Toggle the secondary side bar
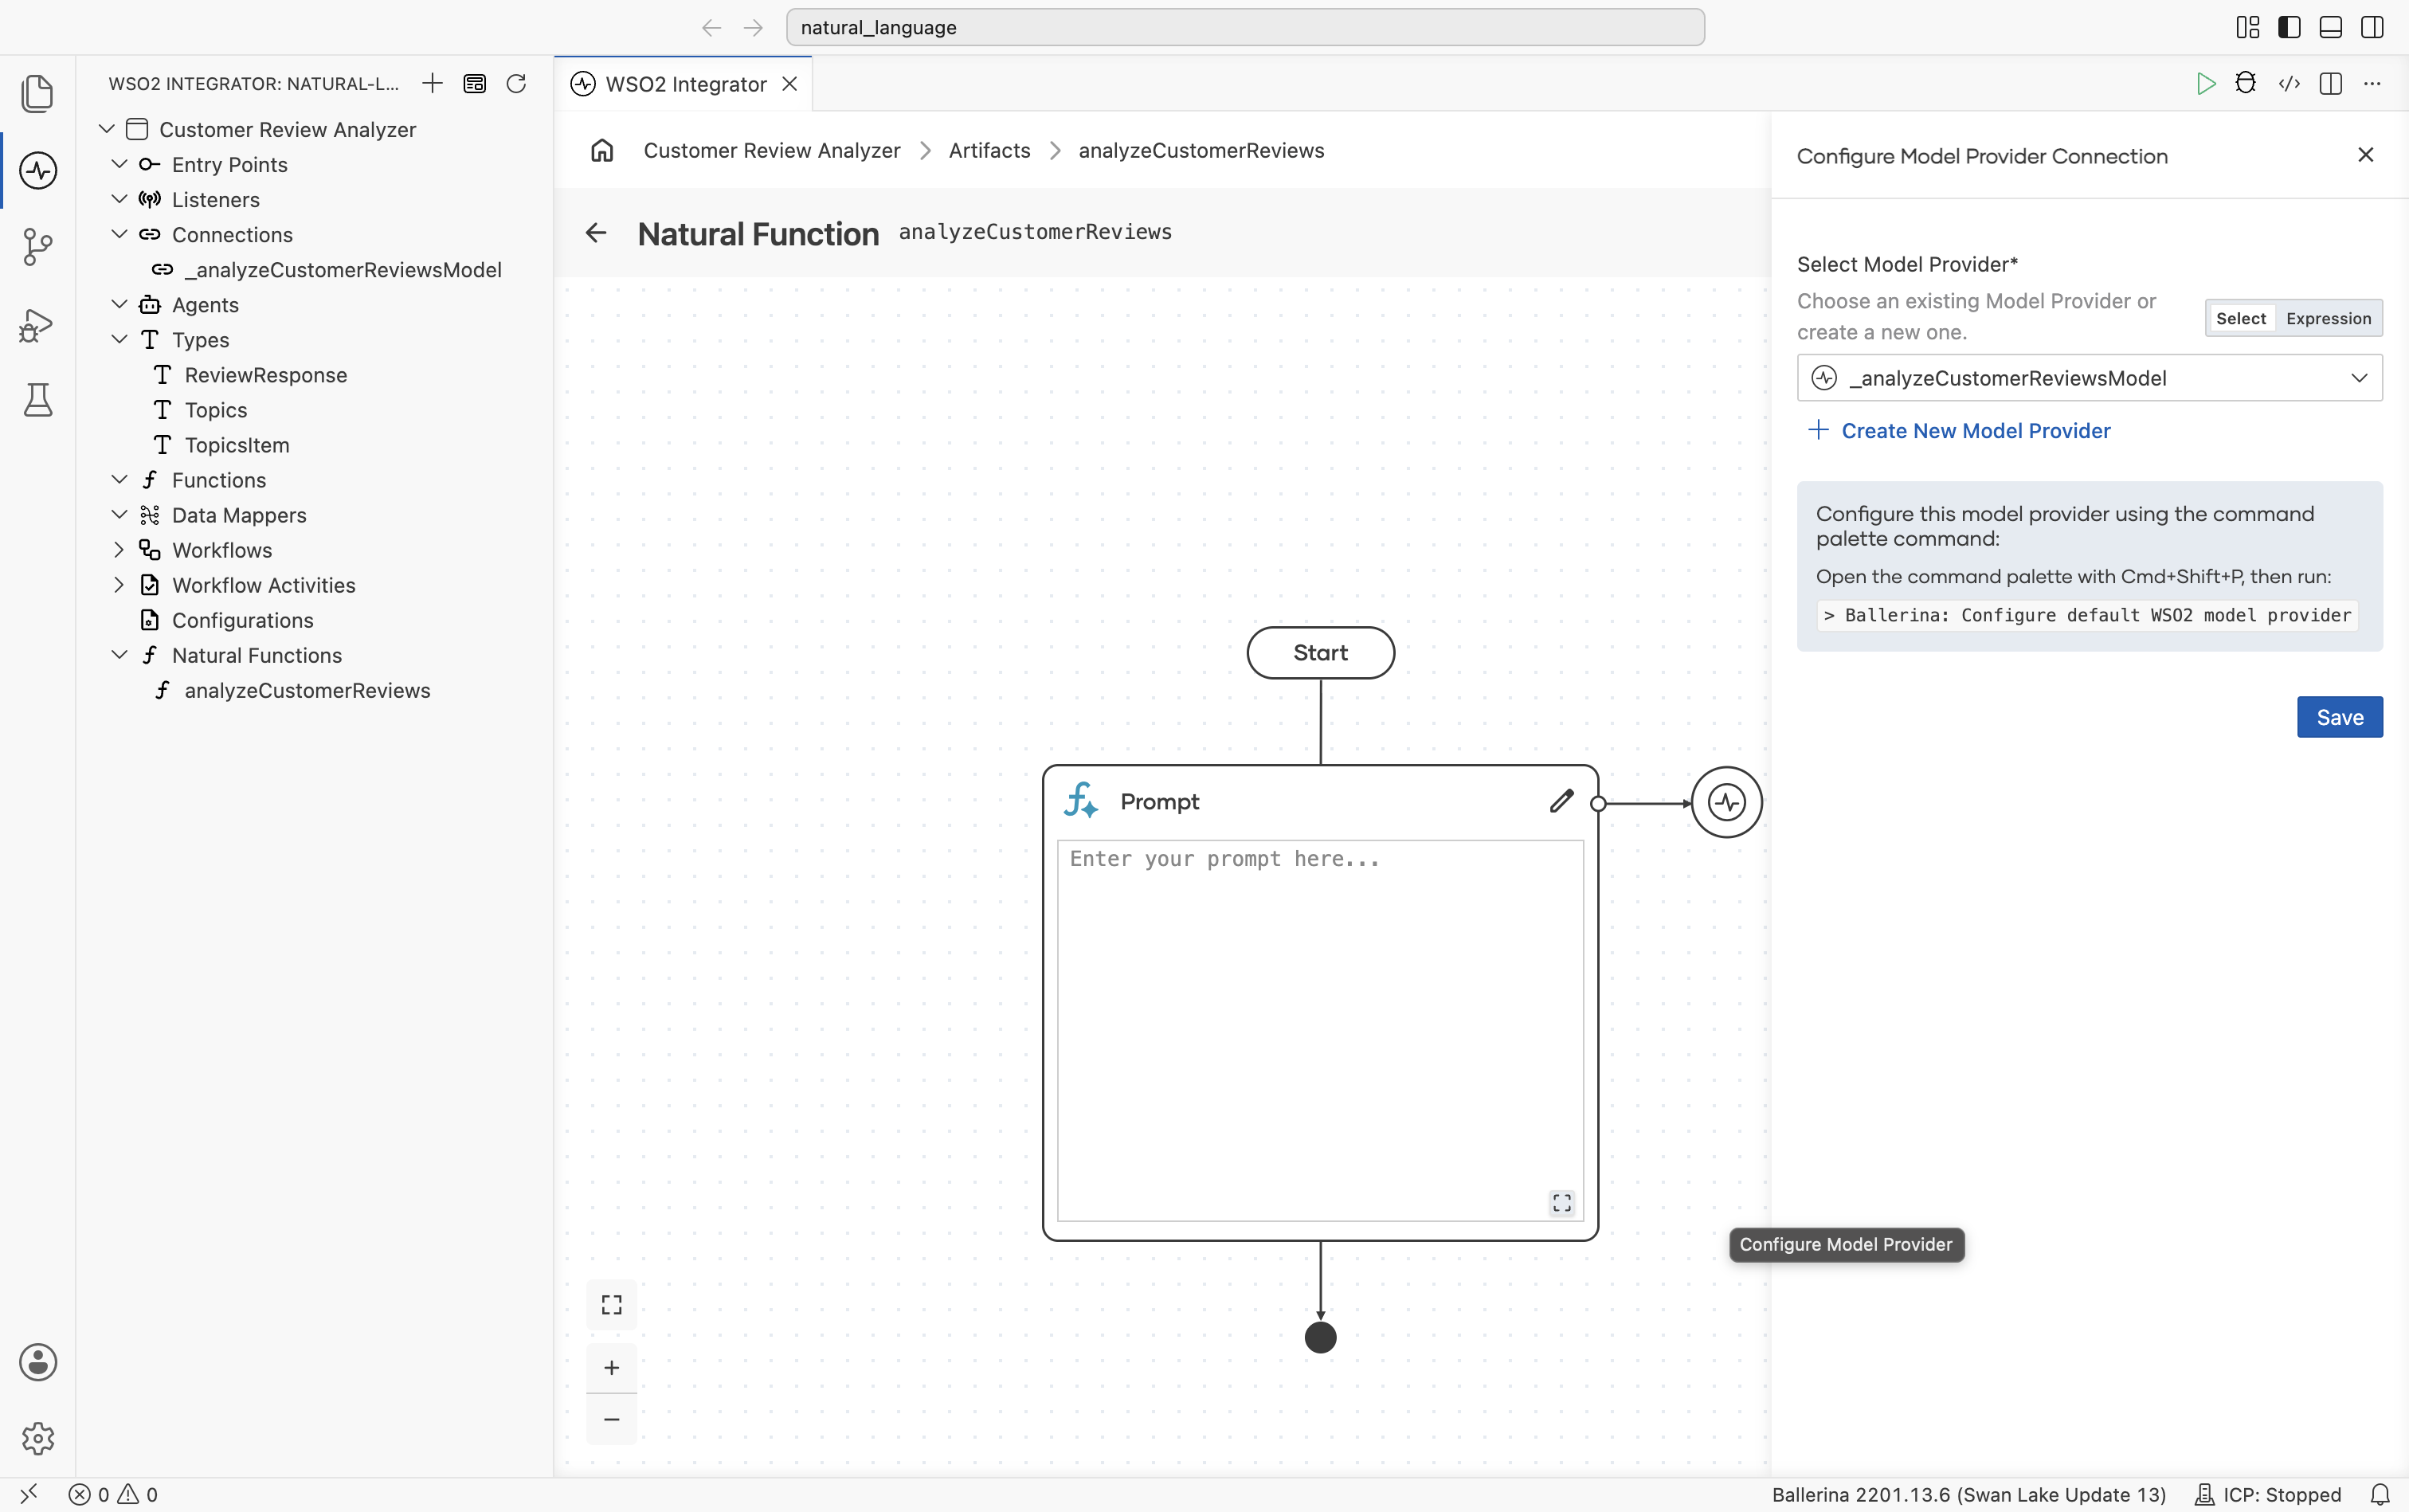This screenshot has width=2409, height=1512. pos(2372,27)
